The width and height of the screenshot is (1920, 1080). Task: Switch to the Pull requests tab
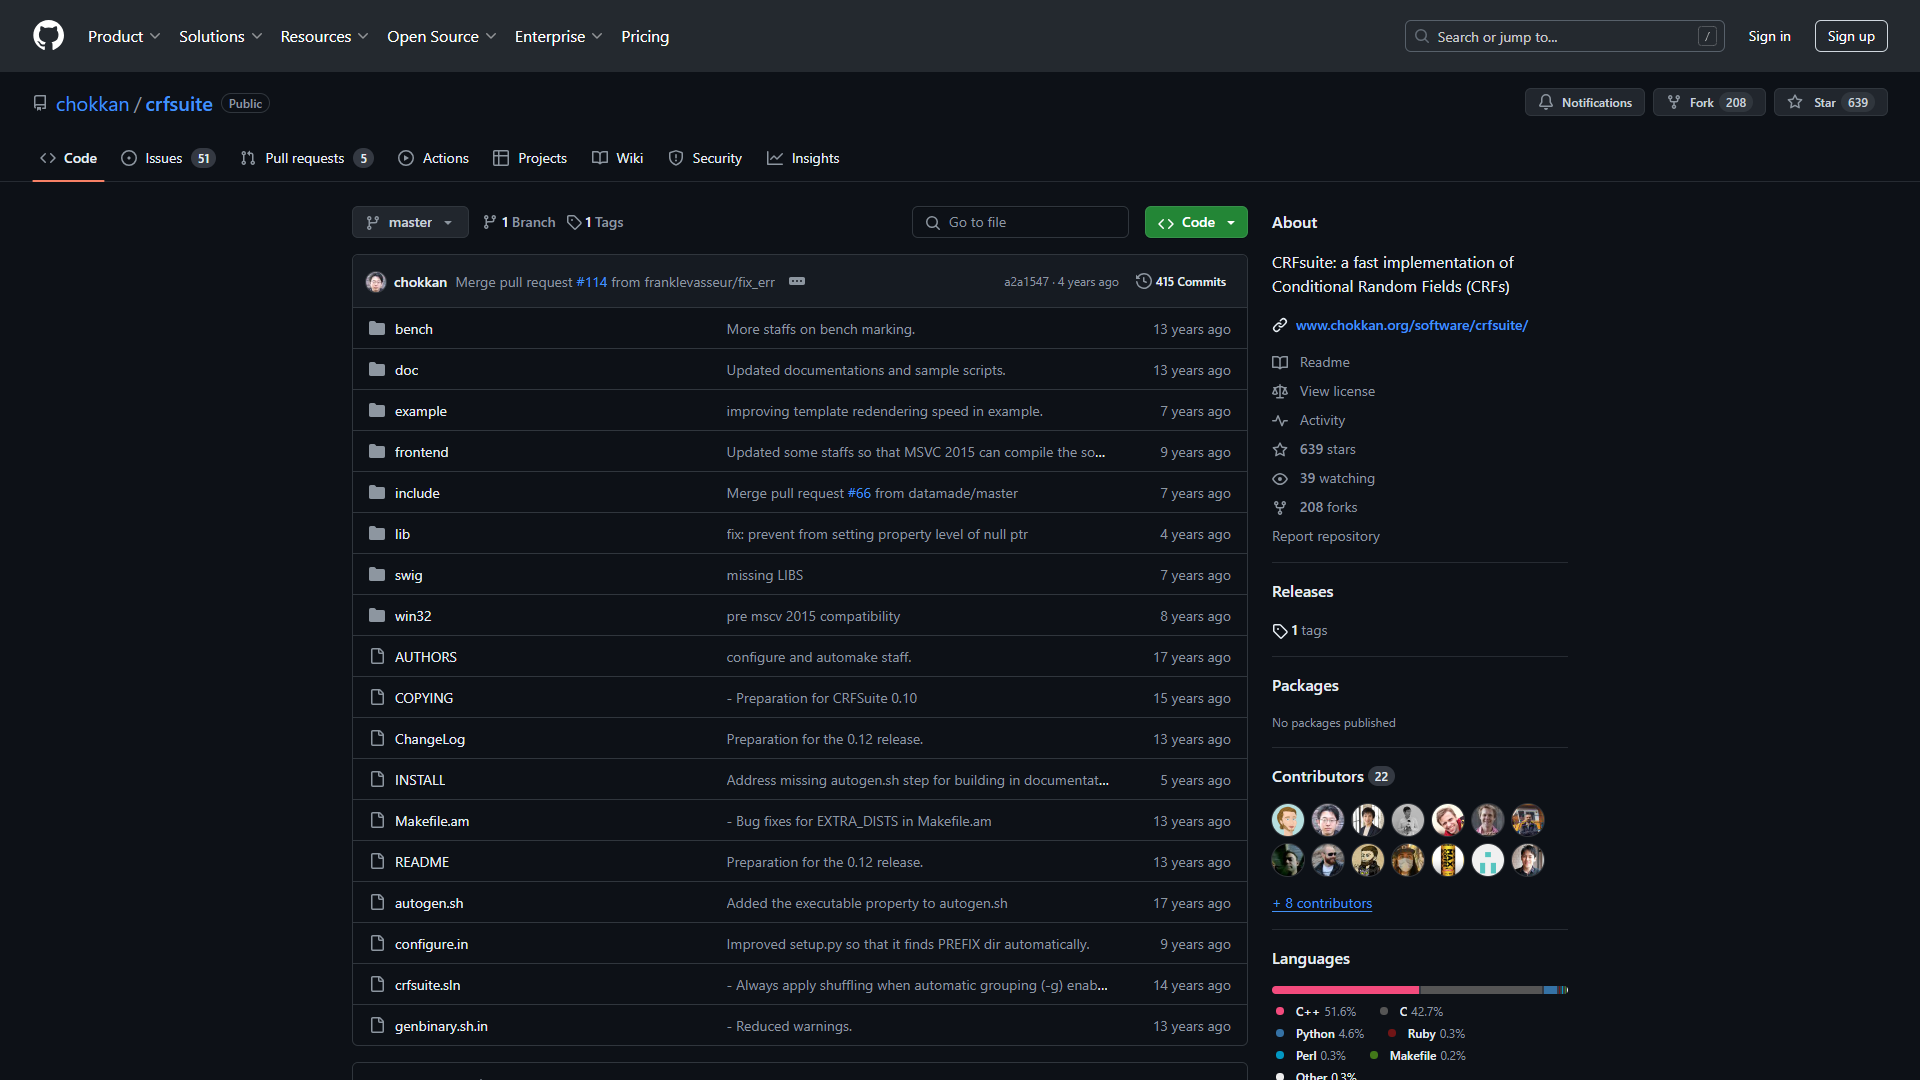pyautogui.click(x=303, y=158)
